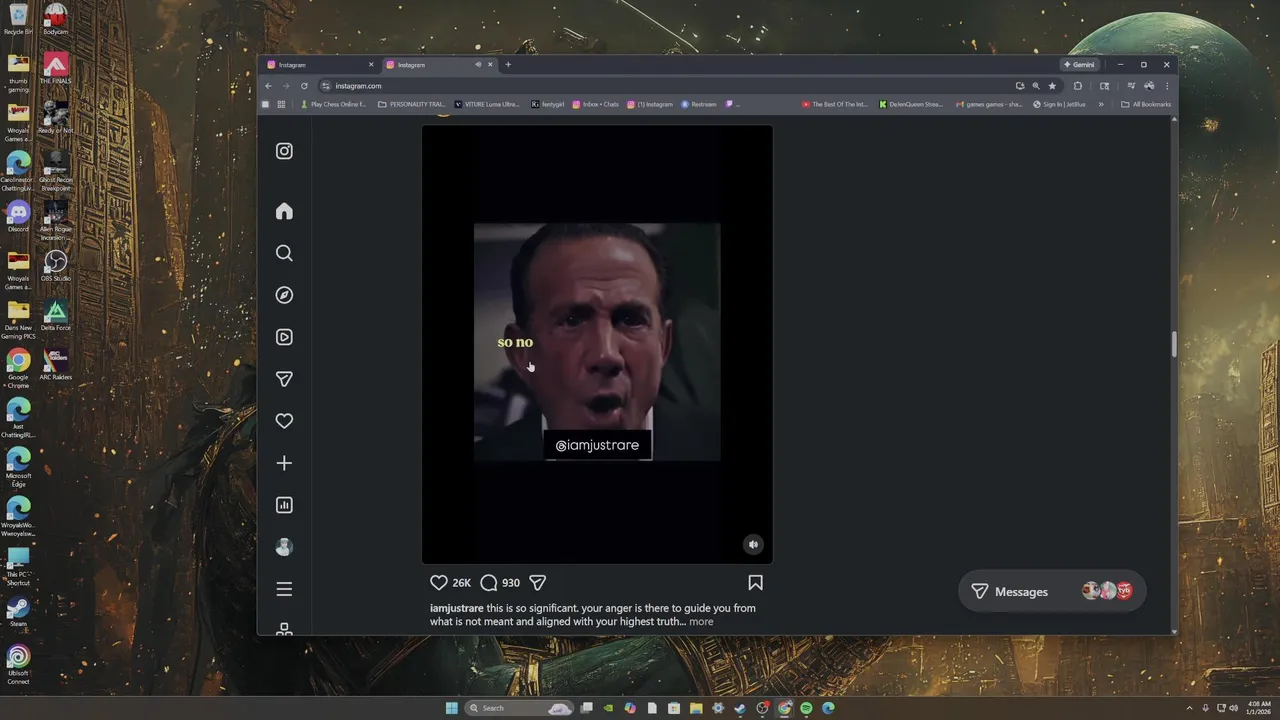Open the All Bookmarks folder

[1146, 104]
